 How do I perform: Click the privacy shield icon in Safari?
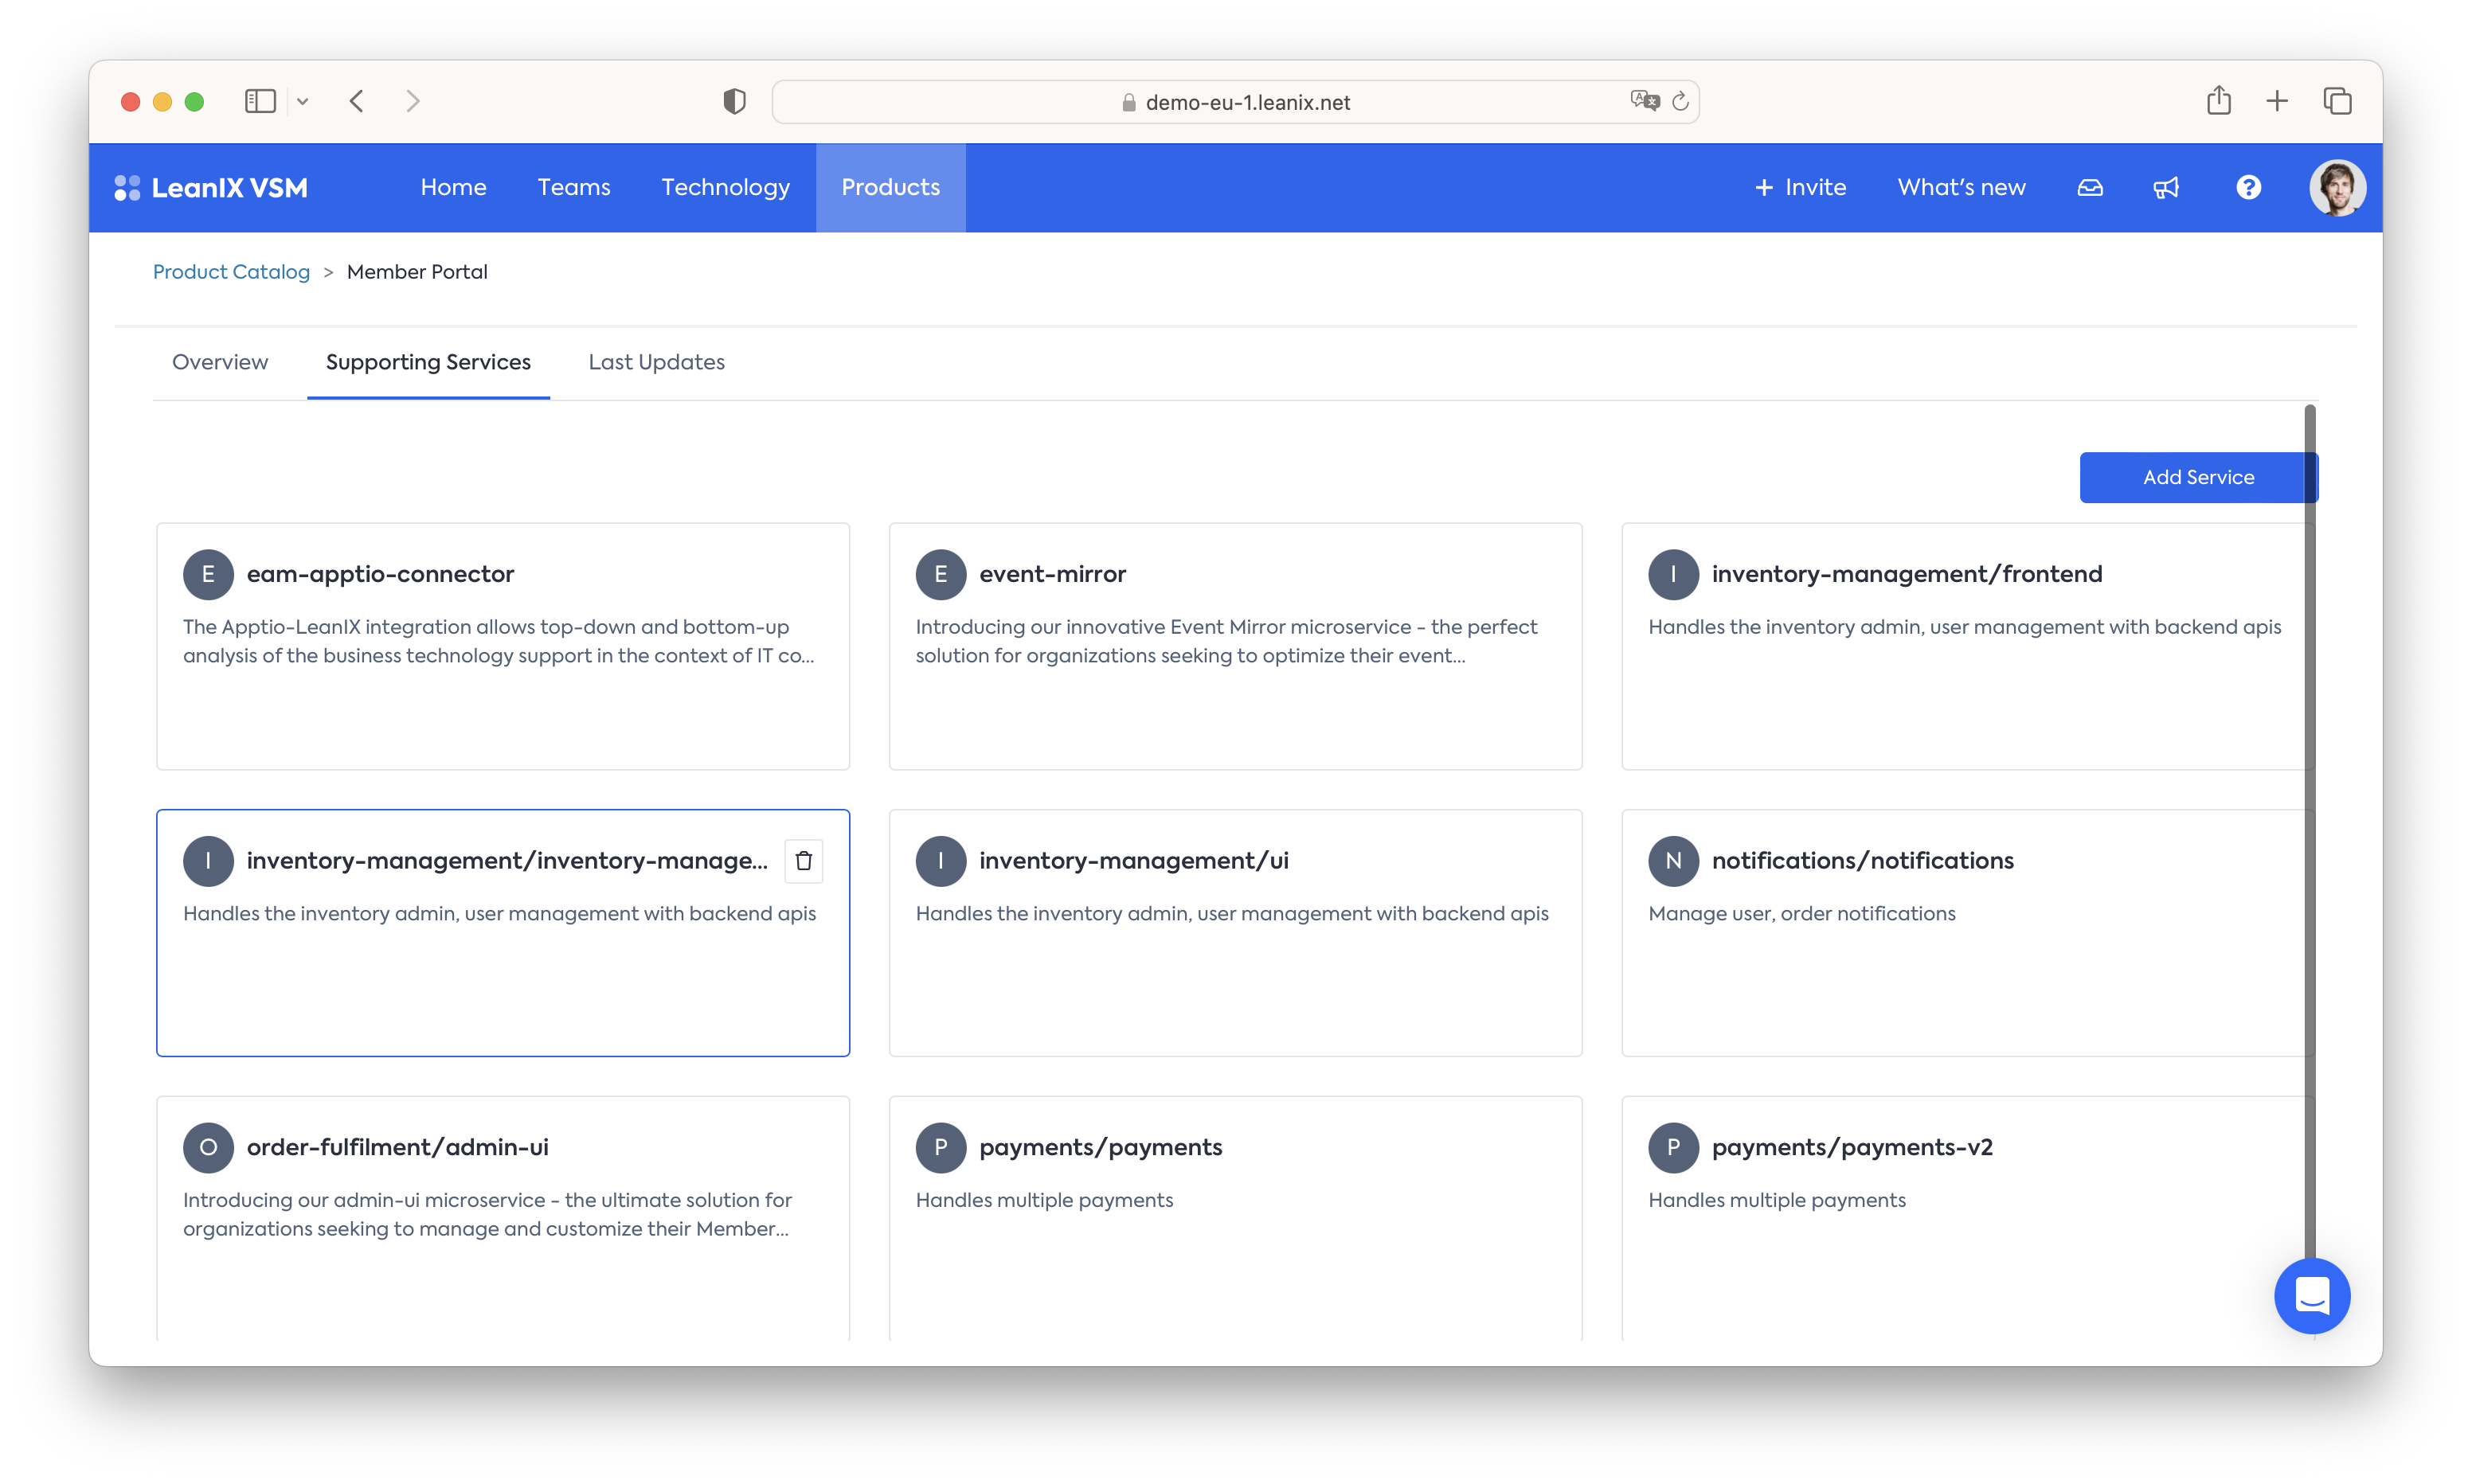coord(734,102)
